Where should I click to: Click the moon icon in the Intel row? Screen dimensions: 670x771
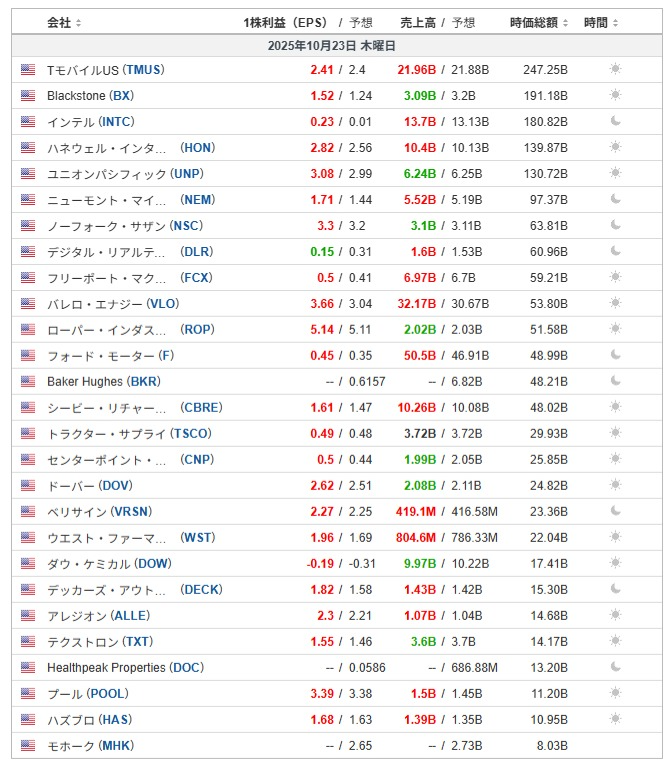(615, 122)
